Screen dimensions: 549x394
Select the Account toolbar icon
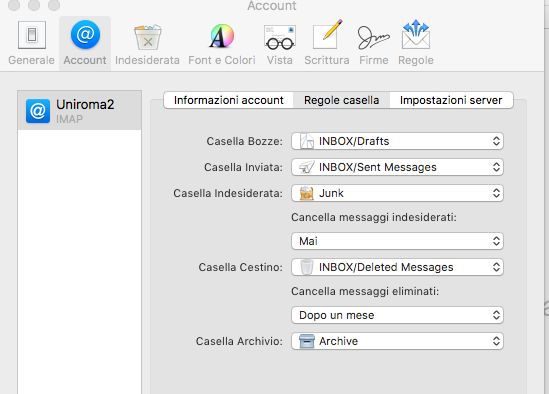pyautogui.click(x=85, y=43)
